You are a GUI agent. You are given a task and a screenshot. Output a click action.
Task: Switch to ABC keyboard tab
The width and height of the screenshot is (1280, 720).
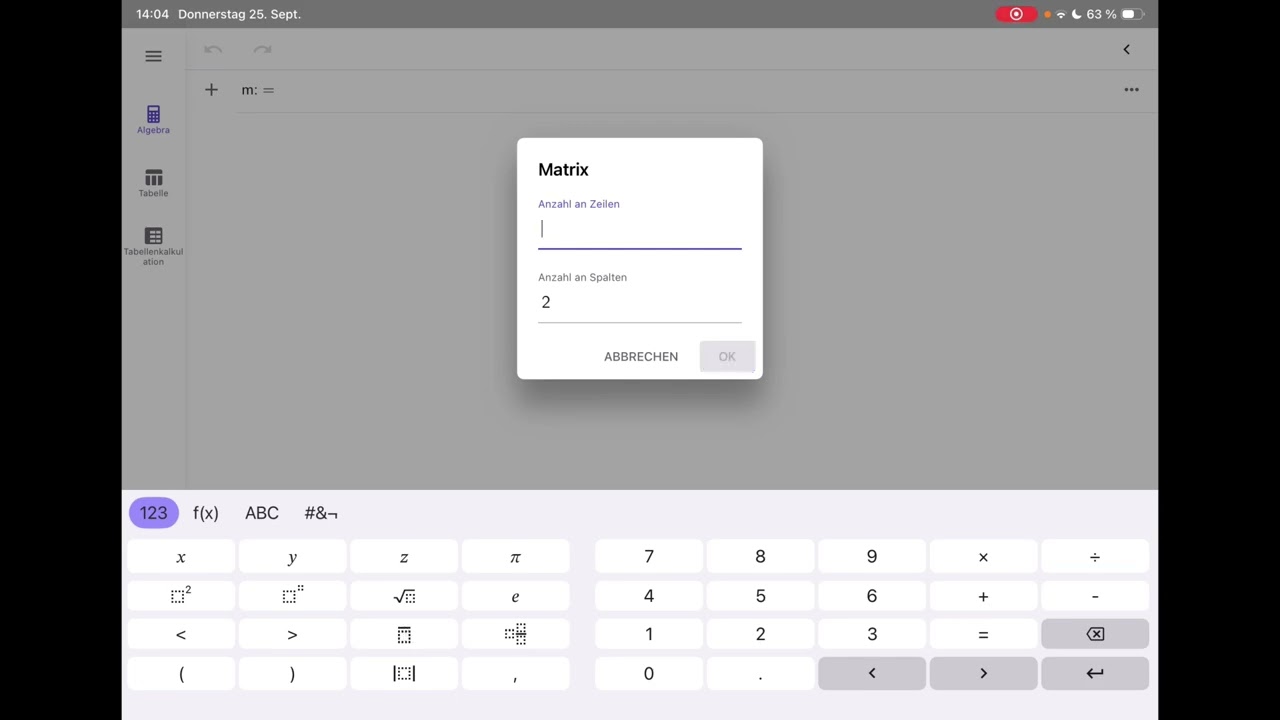(262, 513)
